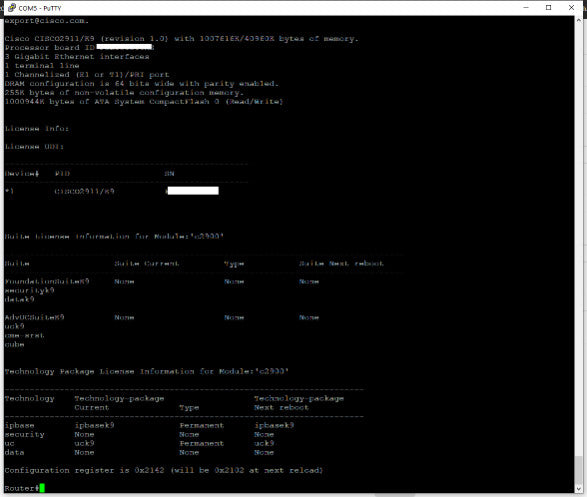Click 'Suite License Information for Module' heading
Viewport: 587px width, 497px height.
114,237
